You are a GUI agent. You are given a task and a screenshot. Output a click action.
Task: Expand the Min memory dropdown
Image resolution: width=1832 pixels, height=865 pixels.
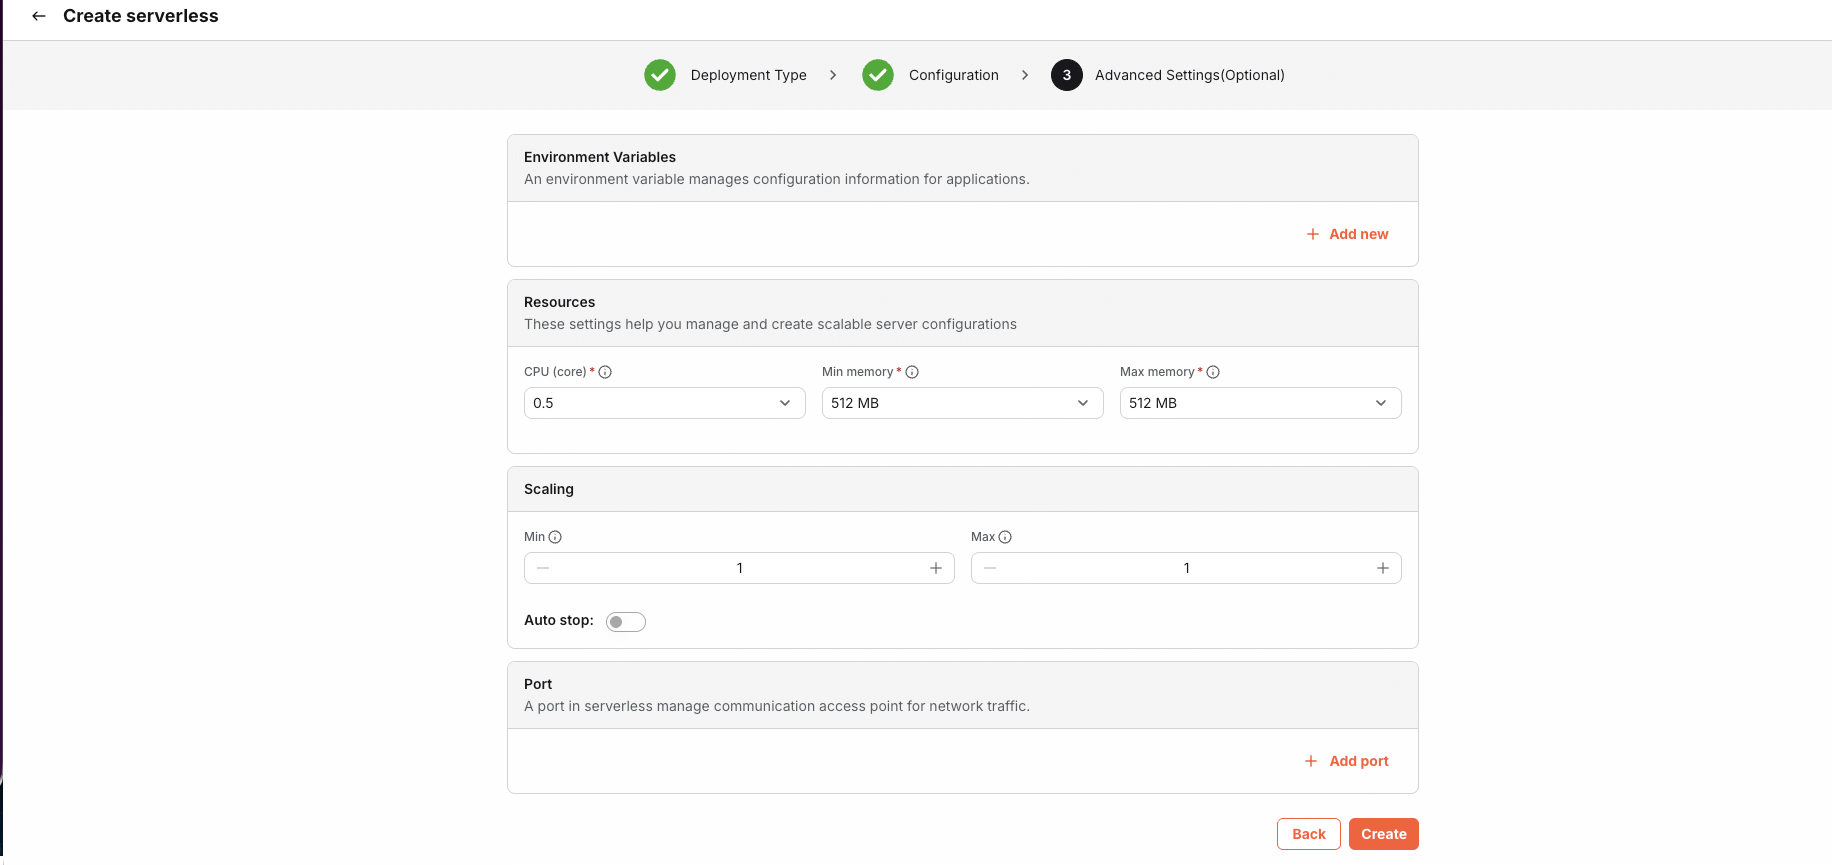point(962,403)
